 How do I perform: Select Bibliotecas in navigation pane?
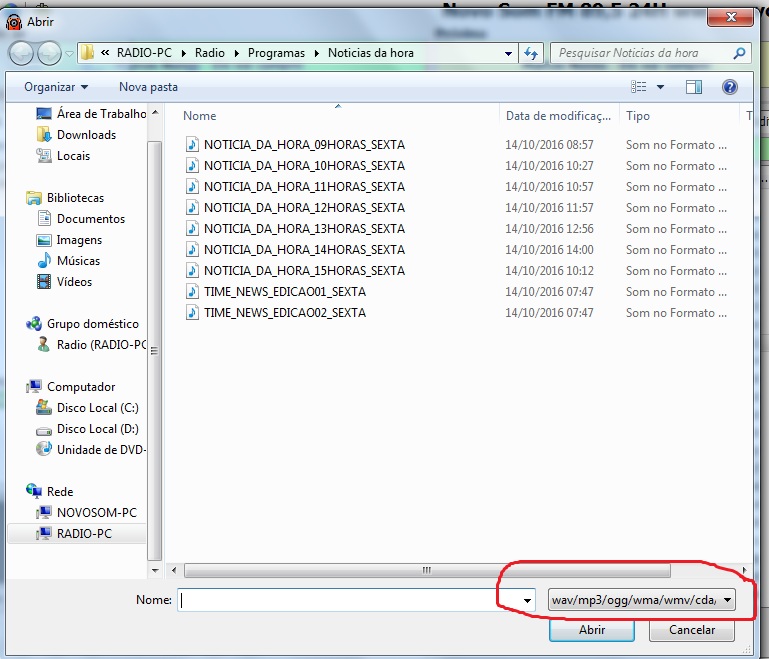(x=65, y=198)
